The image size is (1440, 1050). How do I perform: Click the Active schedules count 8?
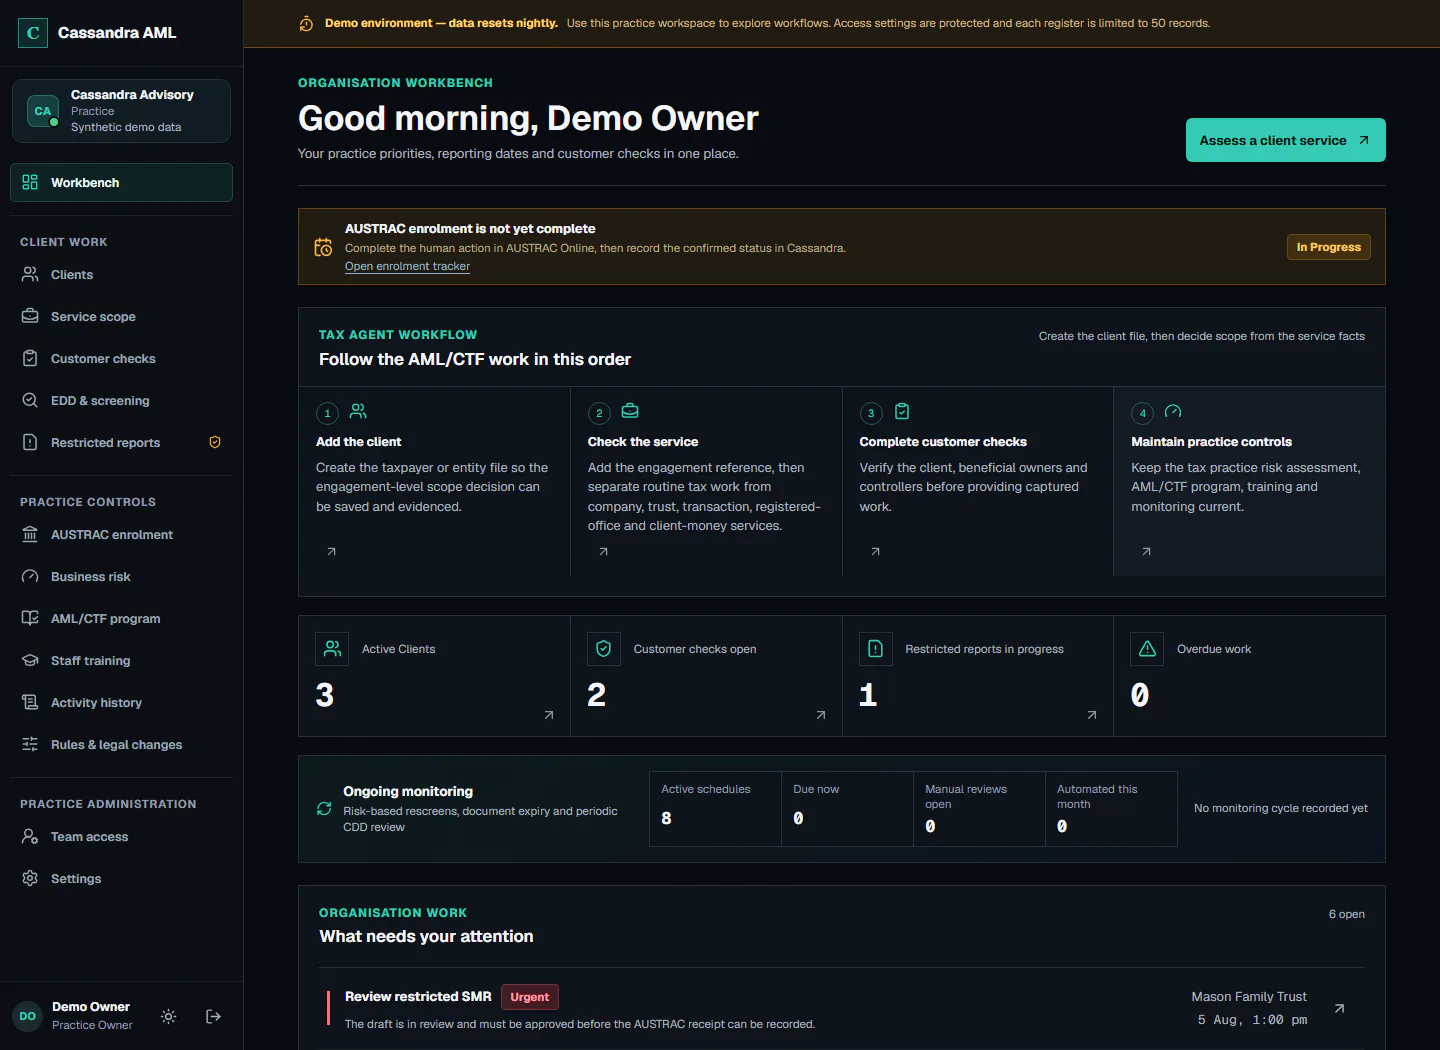tap(667, 818)
